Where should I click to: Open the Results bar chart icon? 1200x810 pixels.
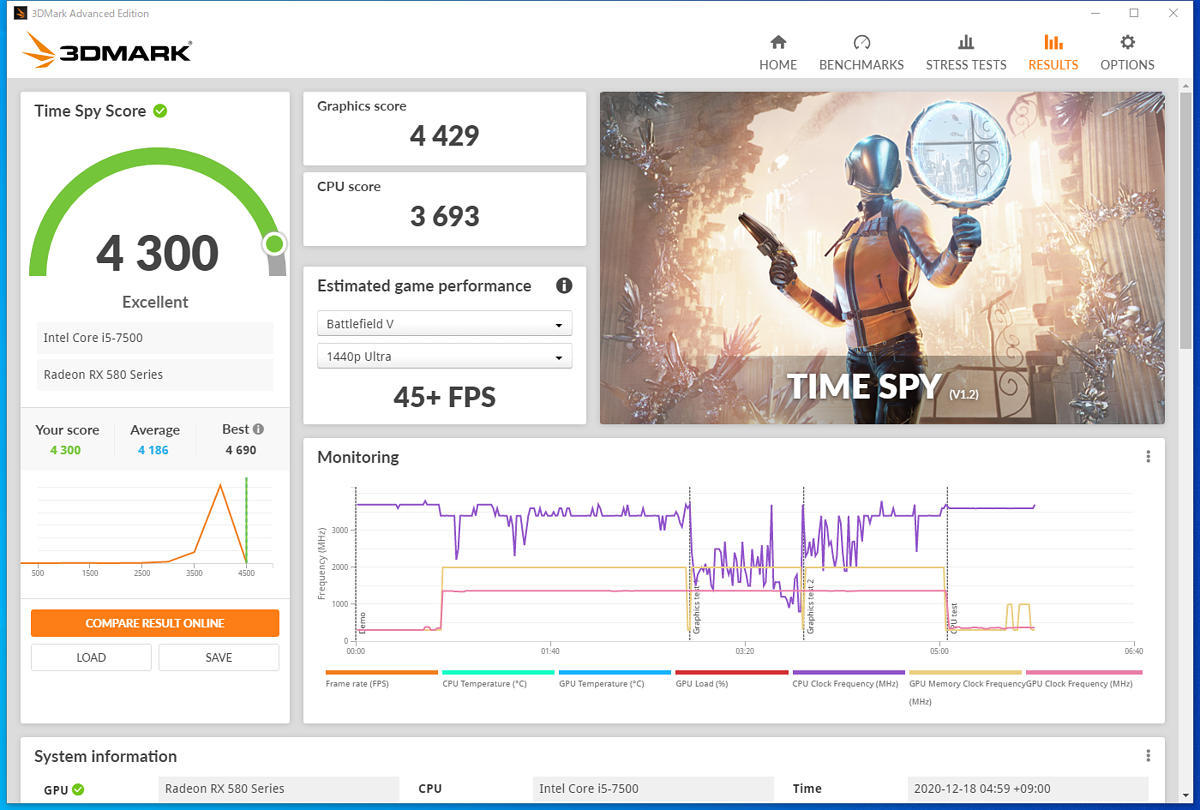[x=1053, y=42]
